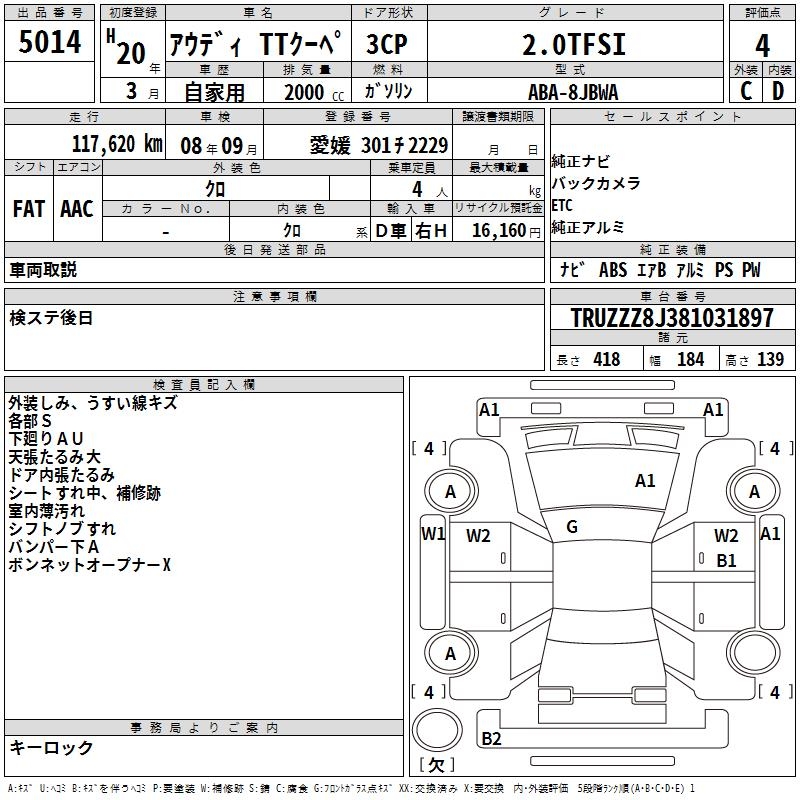Click the air conditioner value AAC
The height and width of the screenshot is (800, 800).
tap(77, 209)
